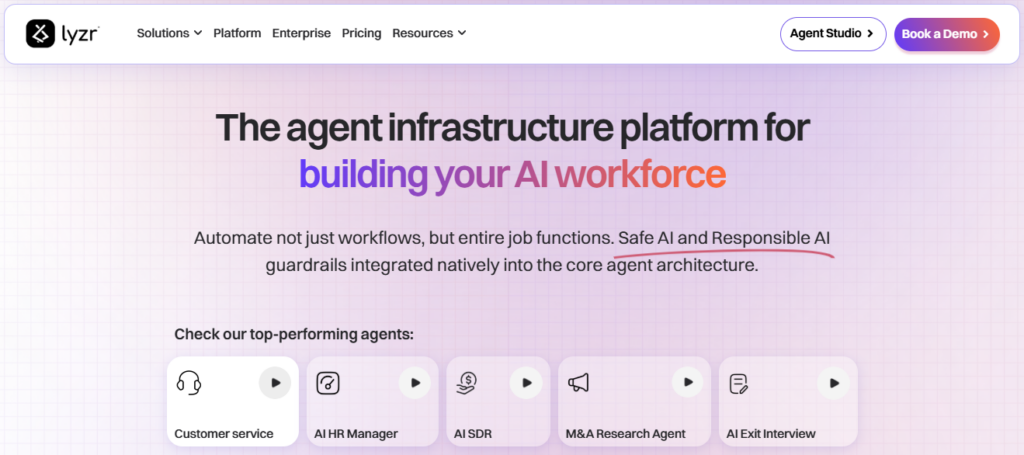This screenshot has width=1024, height=455.
Task: Click the building your AI workforce heading
Action: (x=512, y=174)
